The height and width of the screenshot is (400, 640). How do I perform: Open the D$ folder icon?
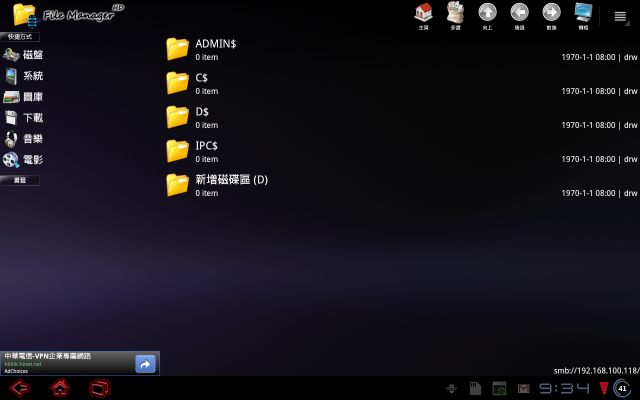tap(177, 117)
